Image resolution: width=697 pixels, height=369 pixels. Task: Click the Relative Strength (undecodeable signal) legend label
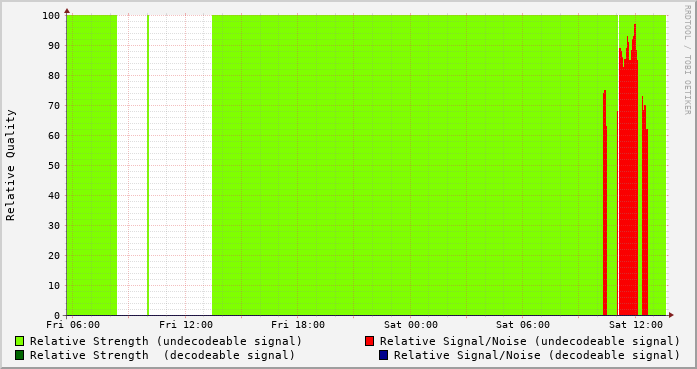point(166,341)
